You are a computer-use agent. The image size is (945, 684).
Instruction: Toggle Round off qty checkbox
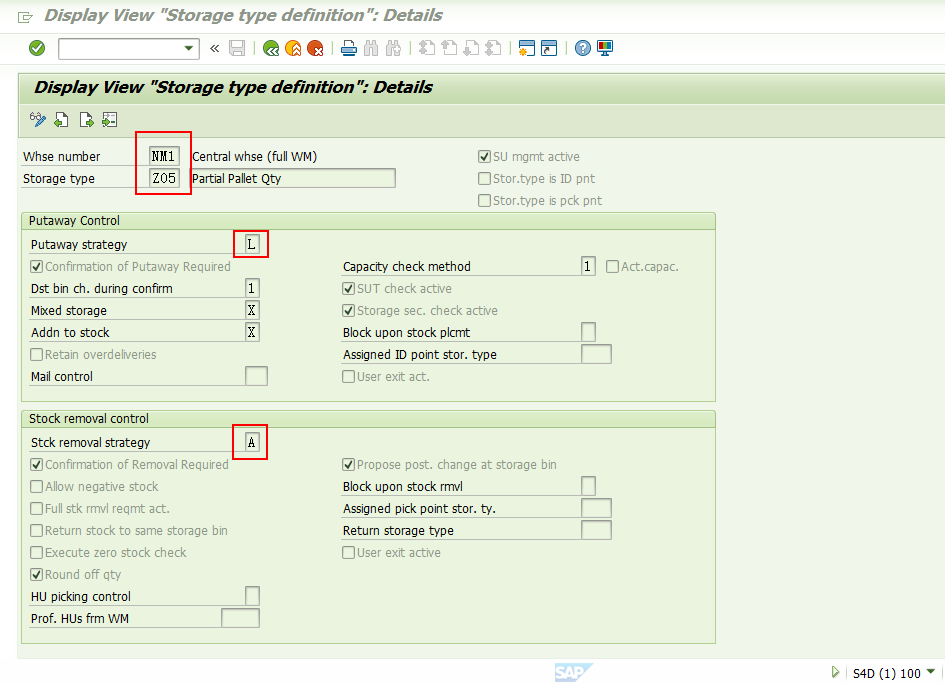[37, 574]
